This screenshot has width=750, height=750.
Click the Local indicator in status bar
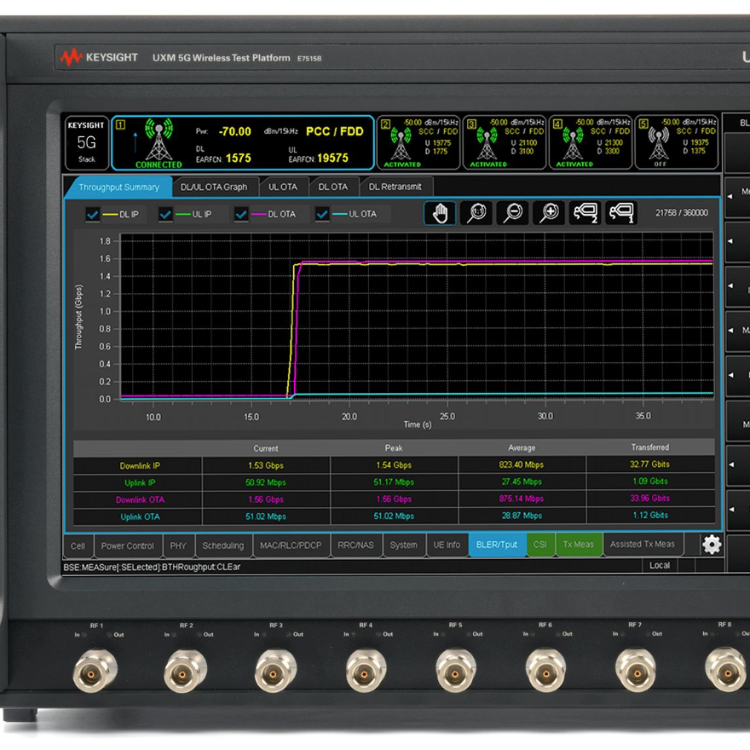coord(660,565)
